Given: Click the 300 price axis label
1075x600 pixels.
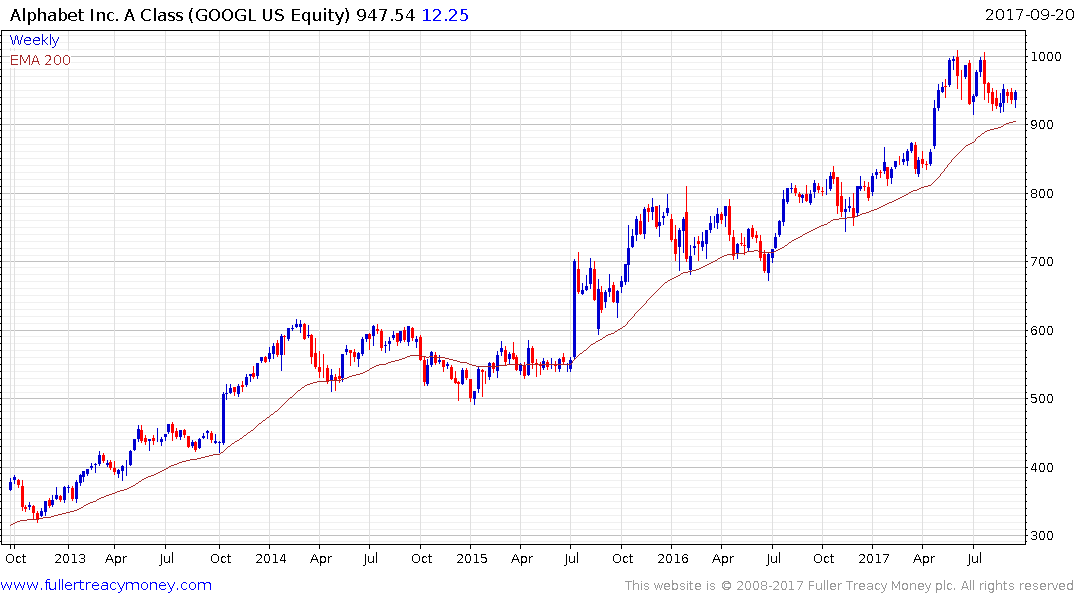Looking at the screenshot, I should pyautogui.click(x=1042, y=536).
